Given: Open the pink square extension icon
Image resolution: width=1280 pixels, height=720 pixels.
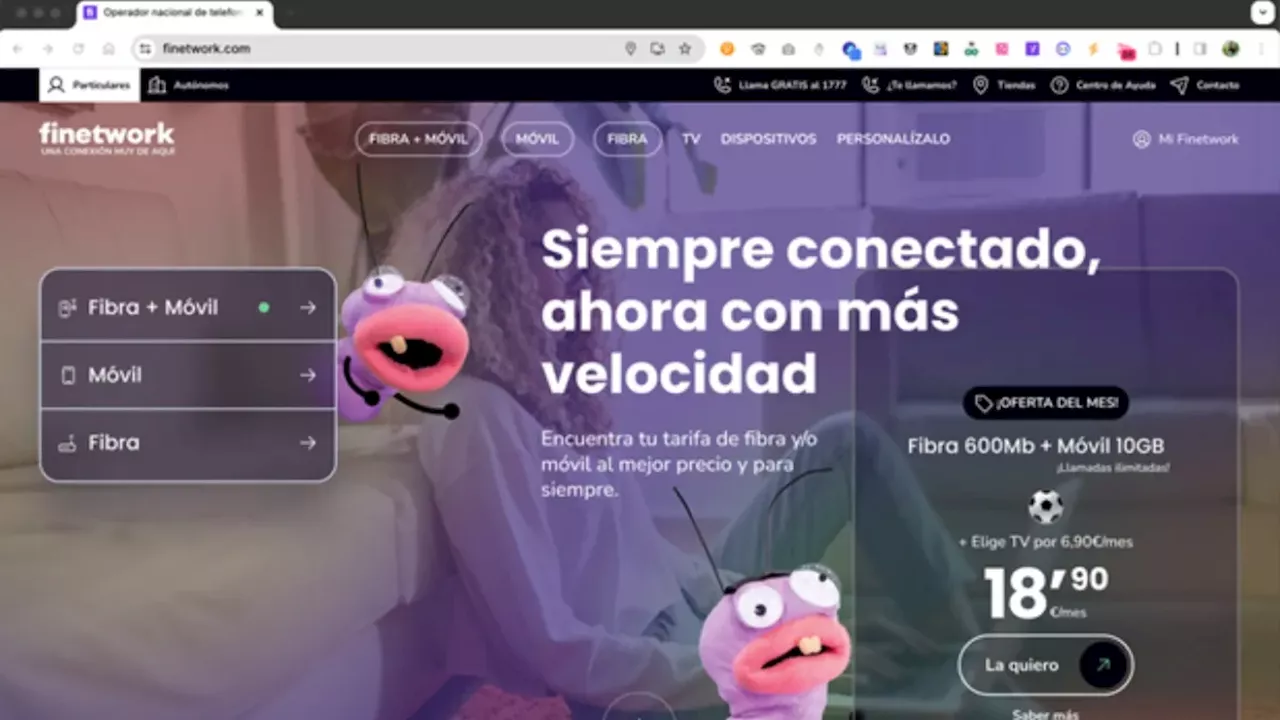Looking at the screenshot, I should [1001, 48].
